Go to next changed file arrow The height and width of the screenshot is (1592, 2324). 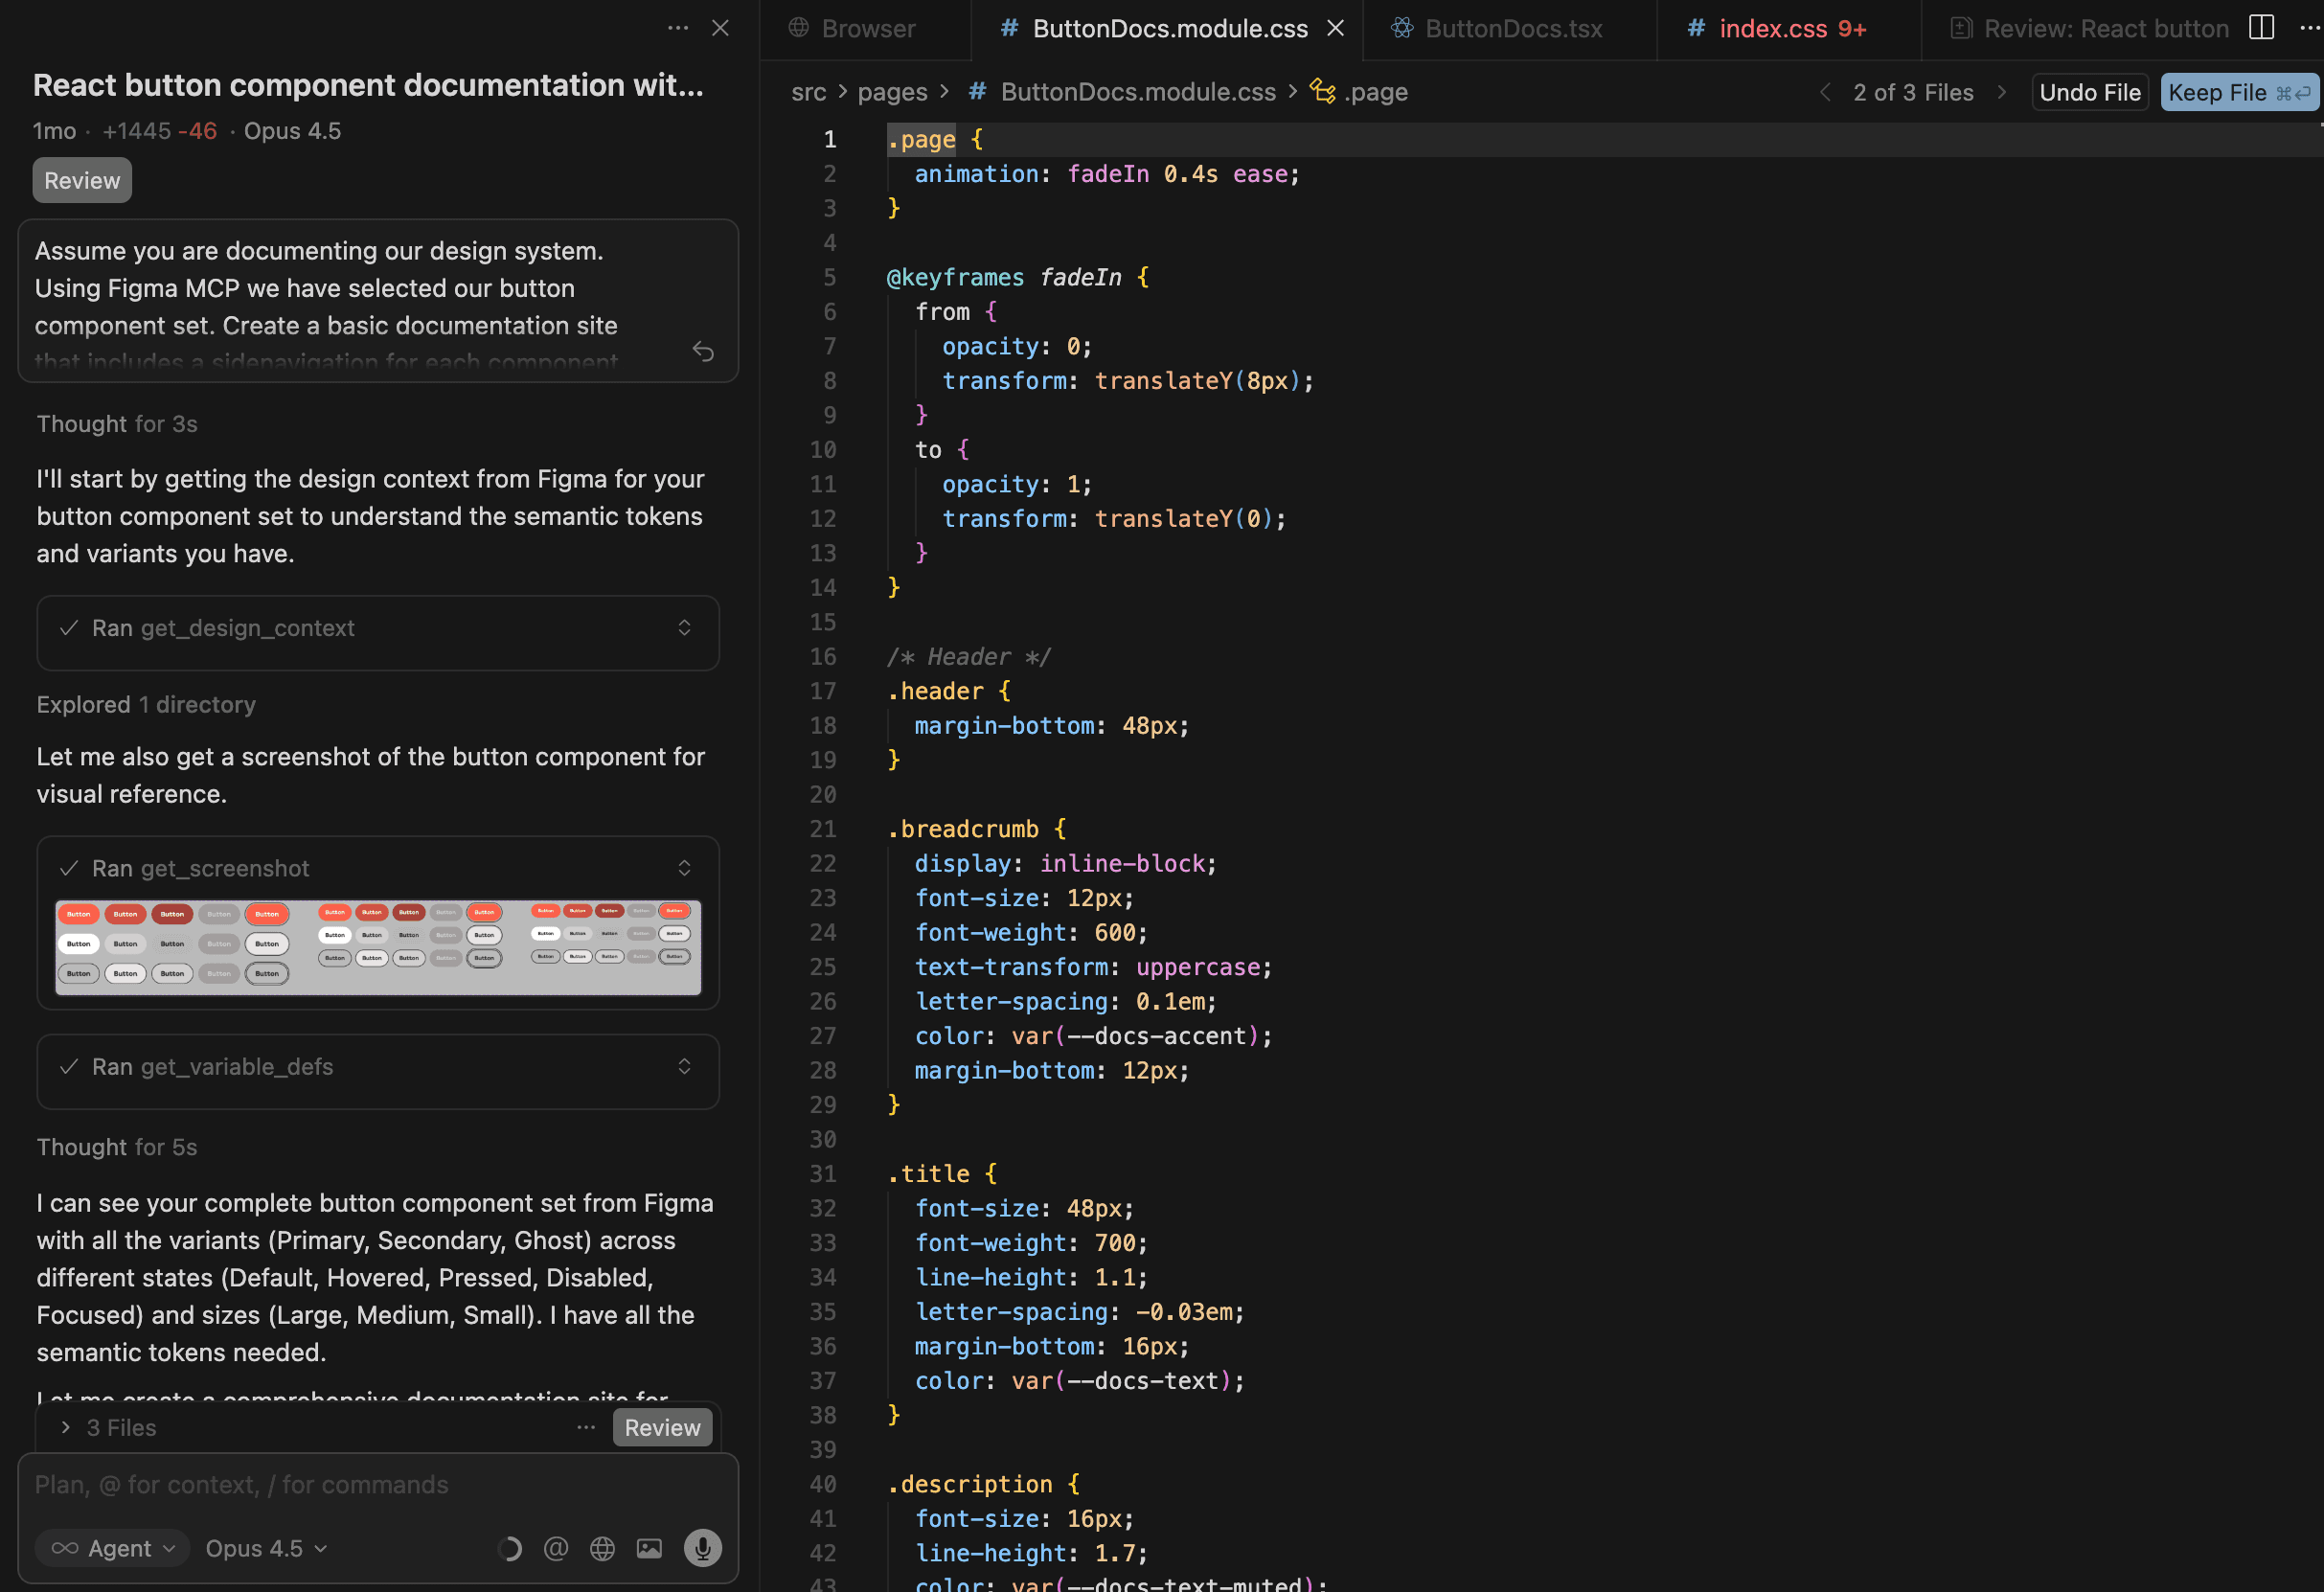click(2002, 92)
